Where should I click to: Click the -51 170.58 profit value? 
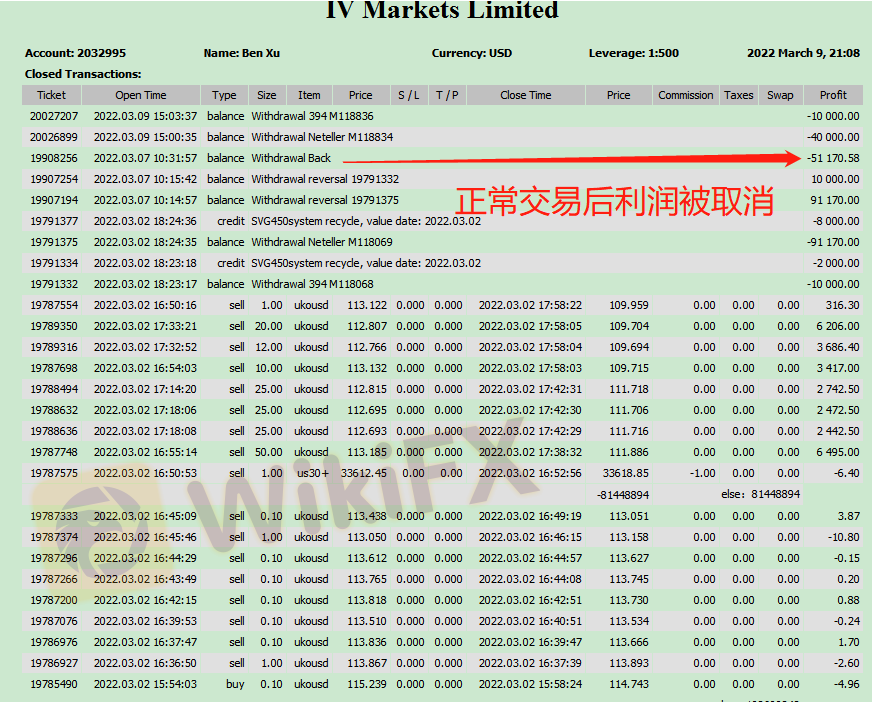coord(832,158)
